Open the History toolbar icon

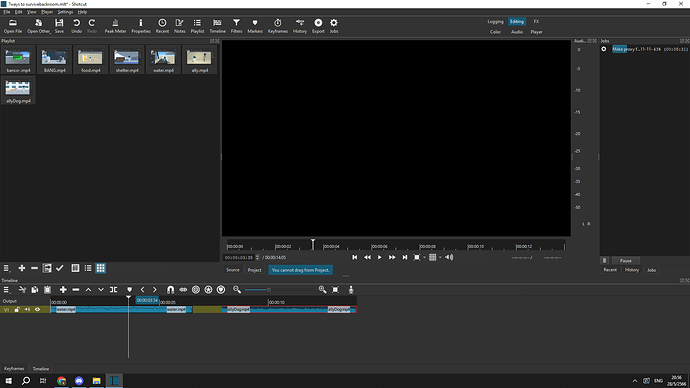300,26
